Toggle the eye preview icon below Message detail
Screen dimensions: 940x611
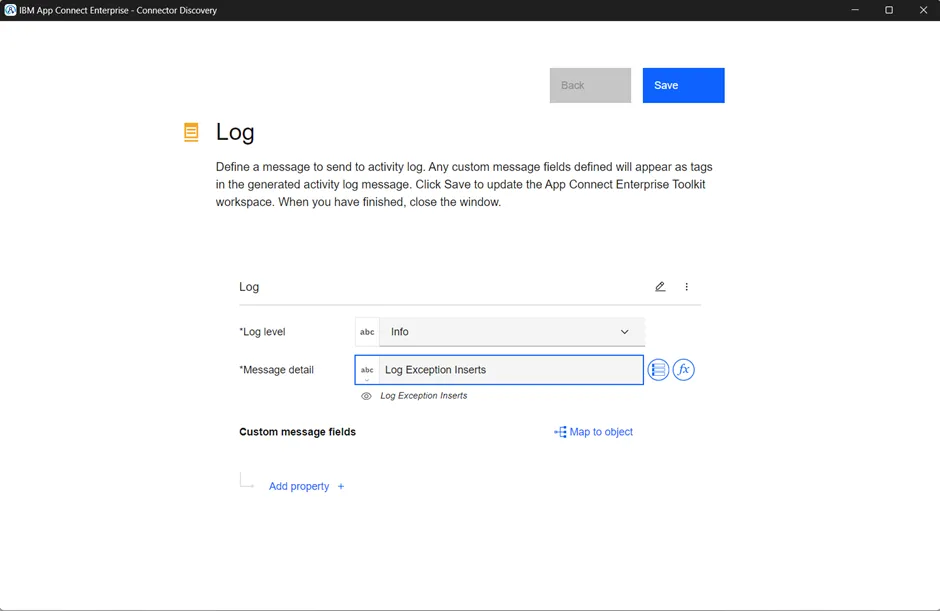tap(366, 396)
